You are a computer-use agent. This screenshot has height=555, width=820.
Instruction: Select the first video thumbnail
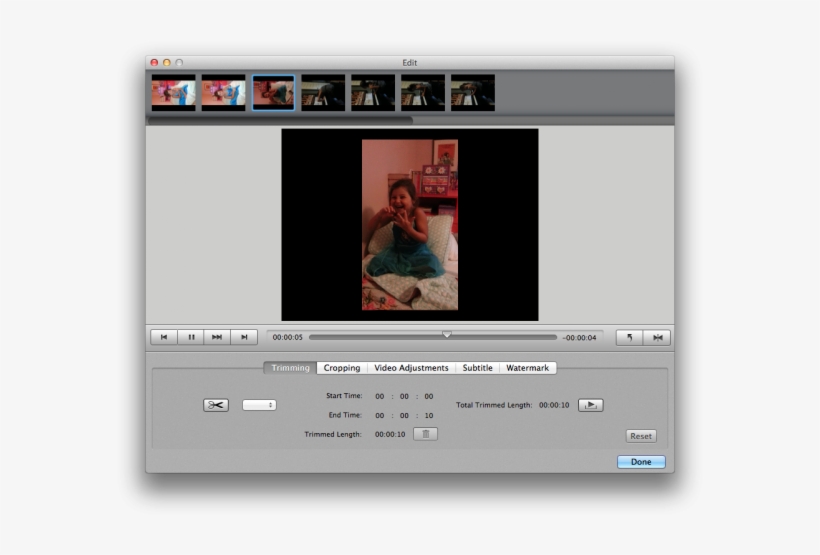[x=174, y=93]
